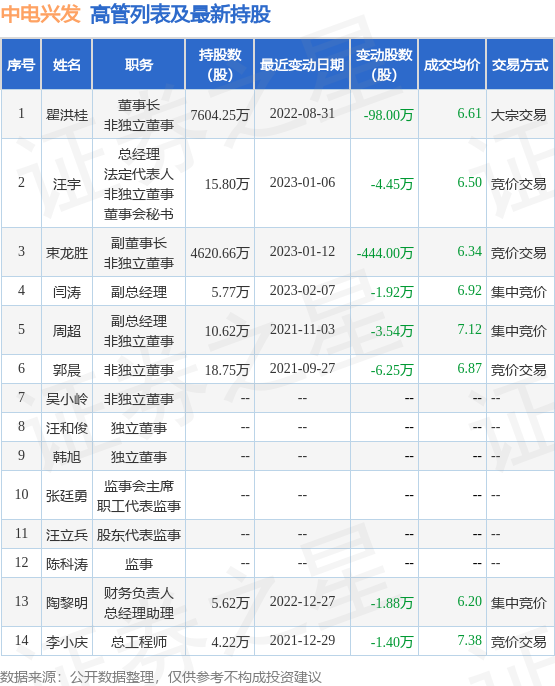Select the 交易方式 column header
The height and width of the screenshot is (686, 555).
[x=520, y=65]
